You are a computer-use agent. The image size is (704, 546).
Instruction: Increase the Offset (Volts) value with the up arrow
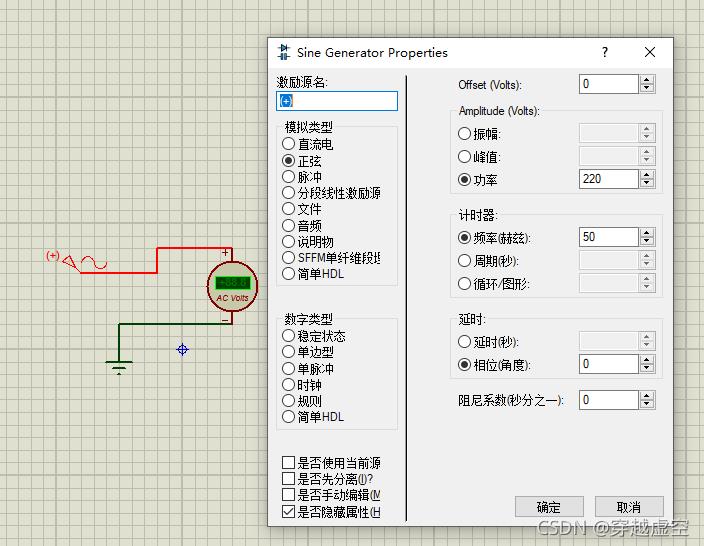(x=647, y=79)
